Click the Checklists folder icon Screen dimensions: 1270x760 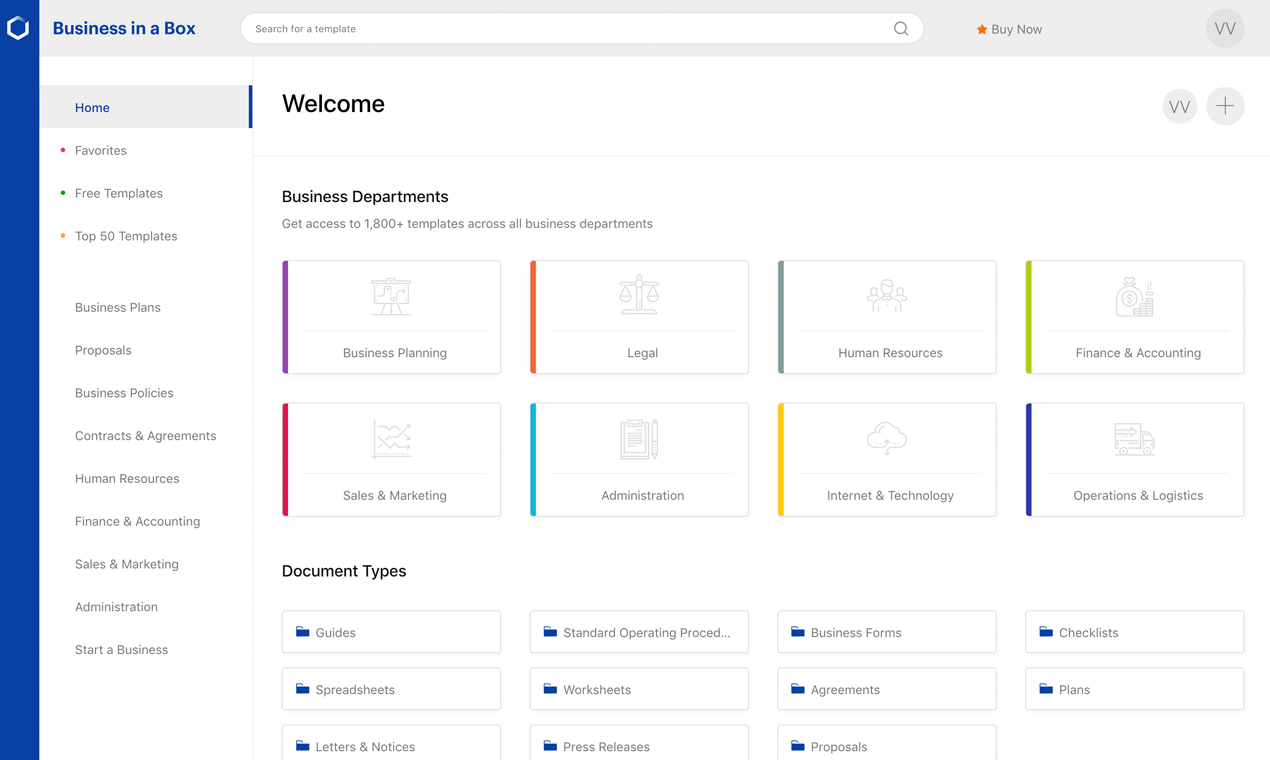click(1046, 632)
